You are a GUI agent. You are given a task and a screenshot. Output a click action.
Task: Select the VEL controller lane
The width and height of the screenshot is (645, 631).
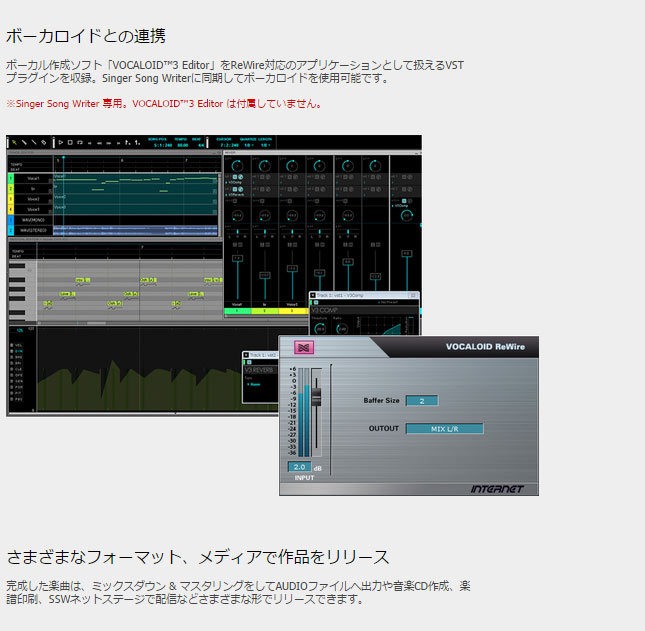point(18,345)
